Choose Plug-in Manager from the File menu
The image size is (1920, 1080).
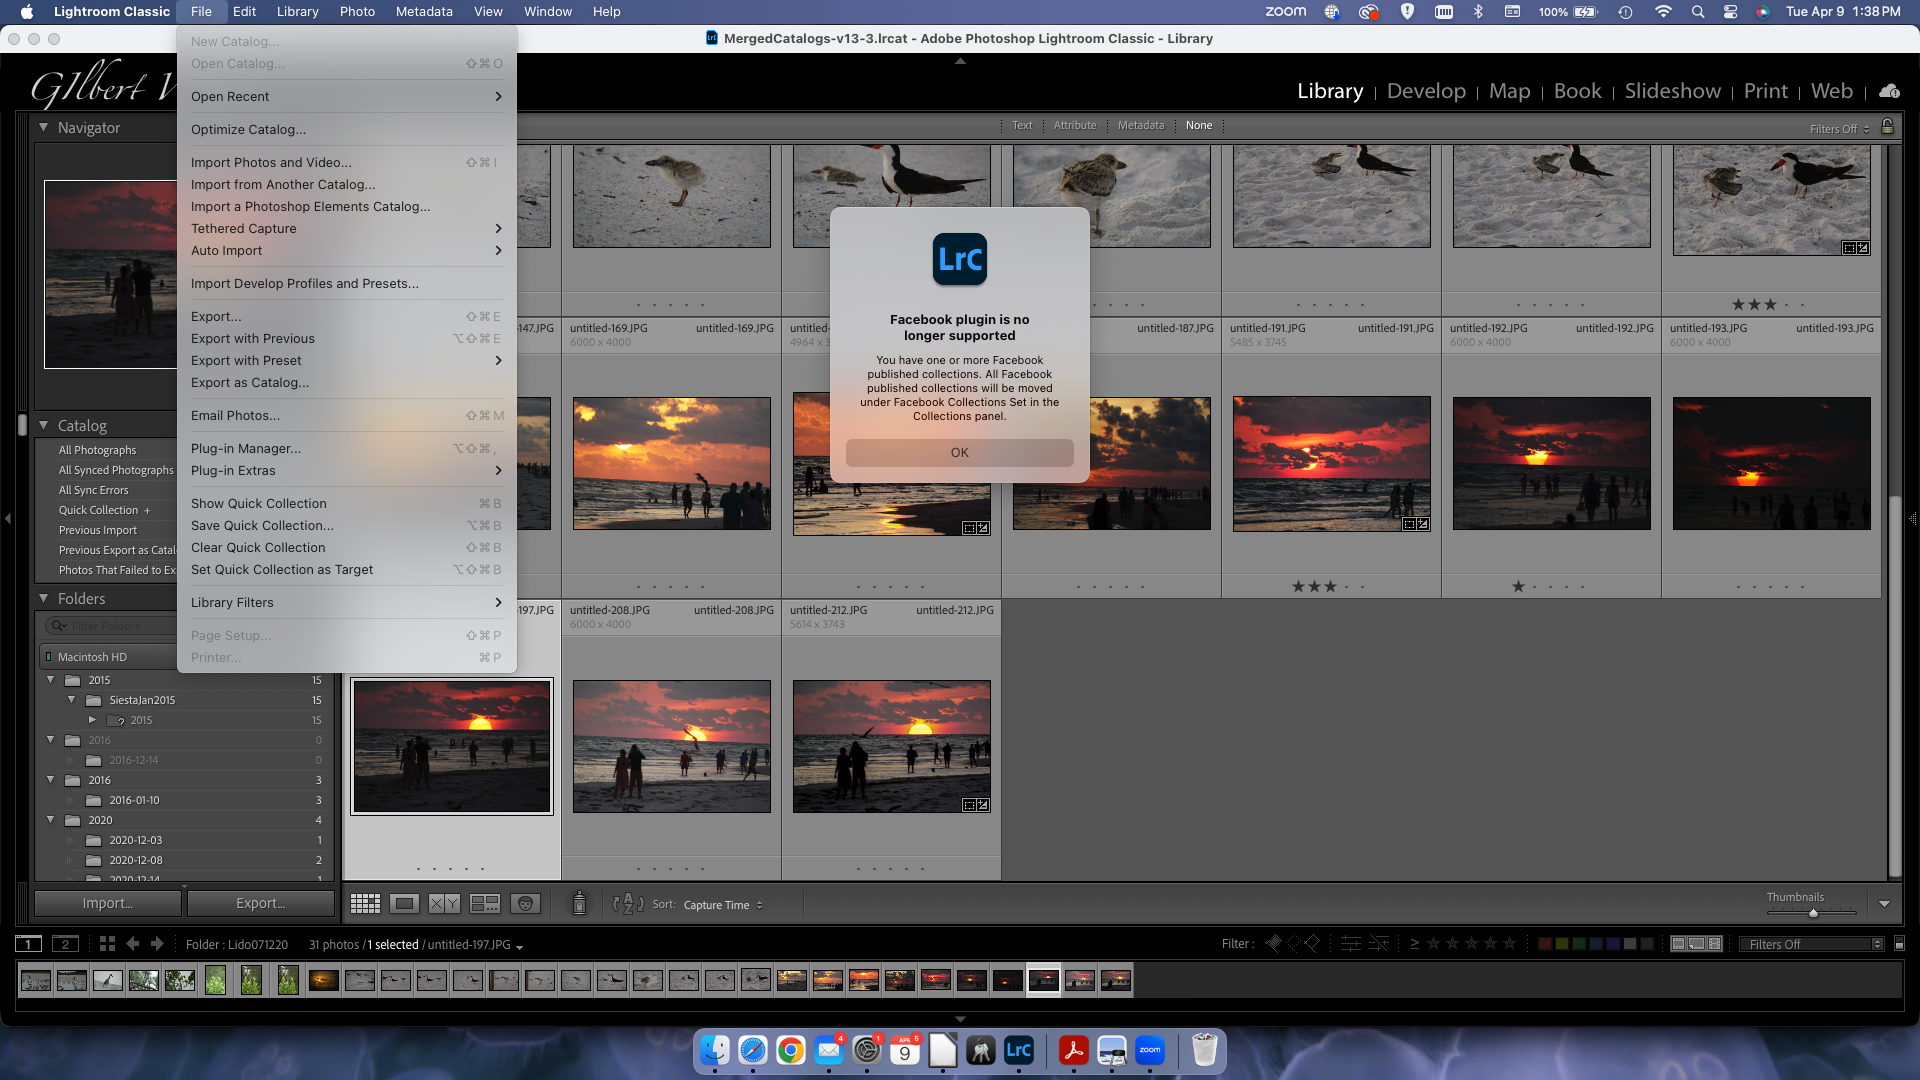(x=246, y=448)
